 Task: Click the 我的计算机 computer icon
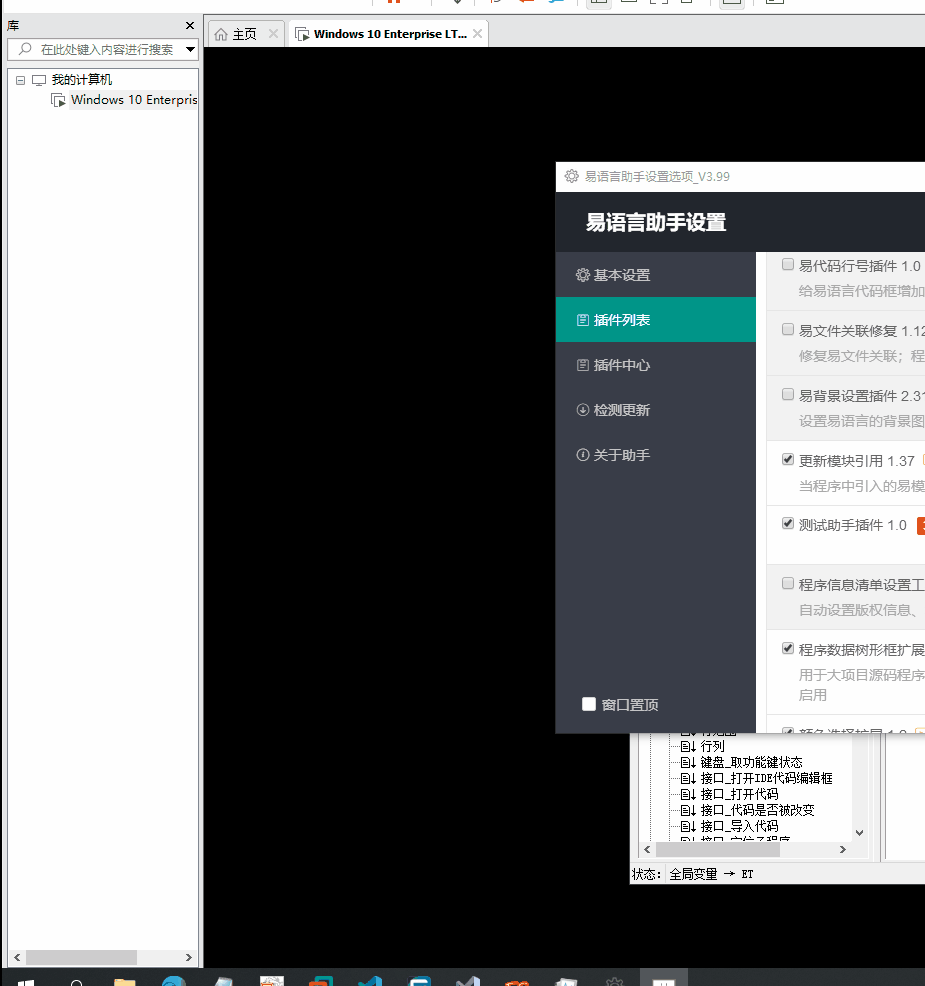[39, 80]
